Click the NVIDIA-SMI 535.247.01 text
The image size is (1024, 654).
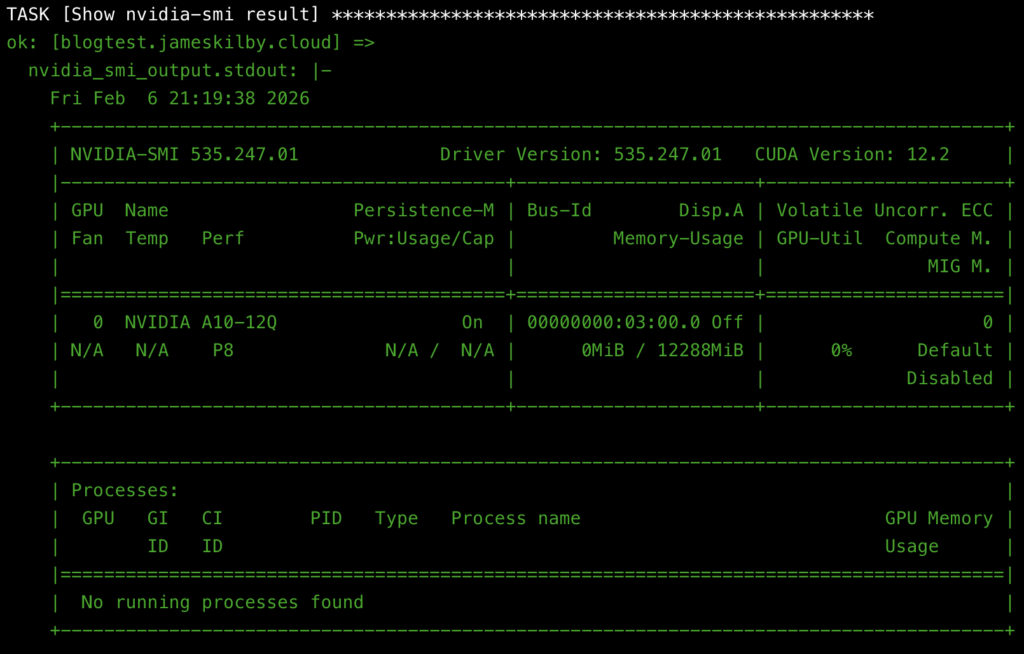[x=184, y=155]
